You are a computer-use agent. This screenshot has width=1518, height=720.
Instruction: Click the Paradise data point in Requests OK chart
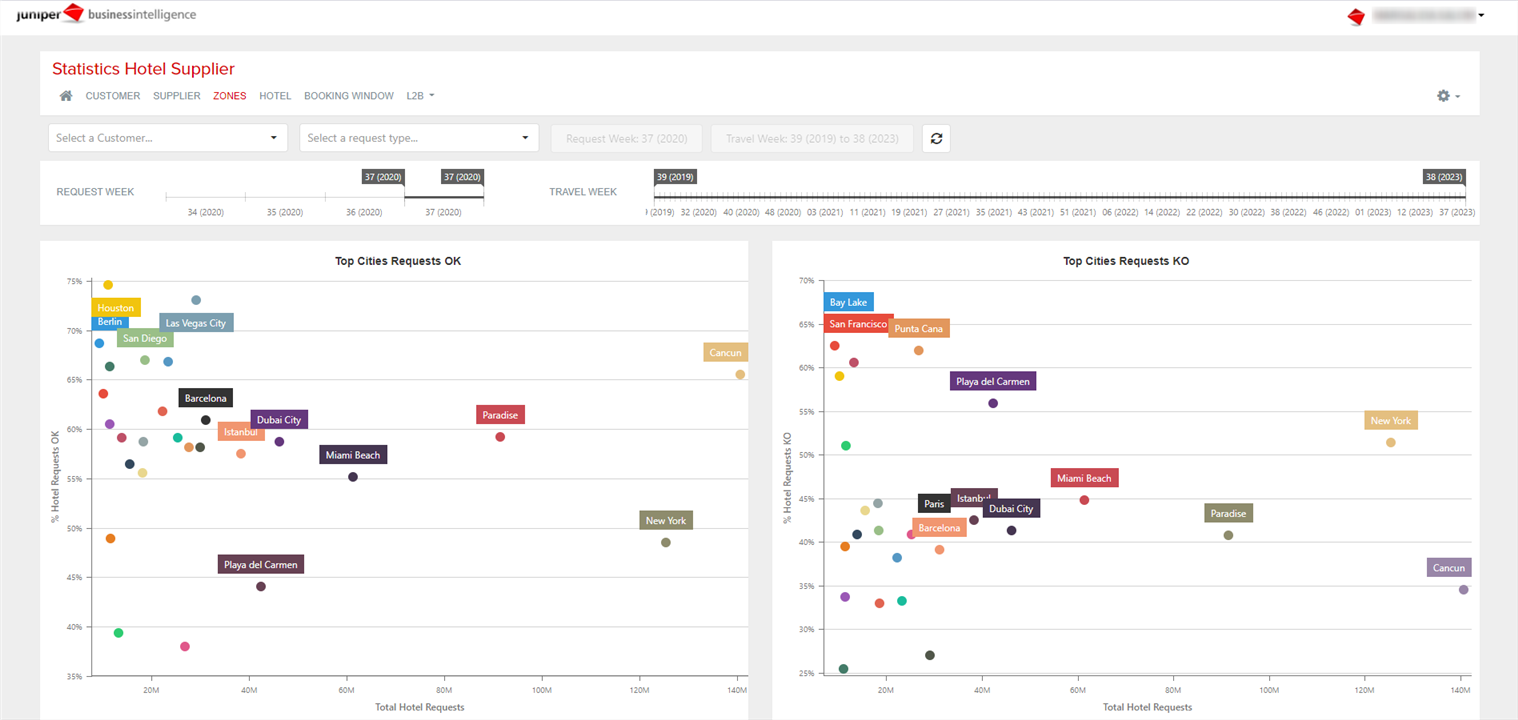pyautogui.click(x=499, y=436)
